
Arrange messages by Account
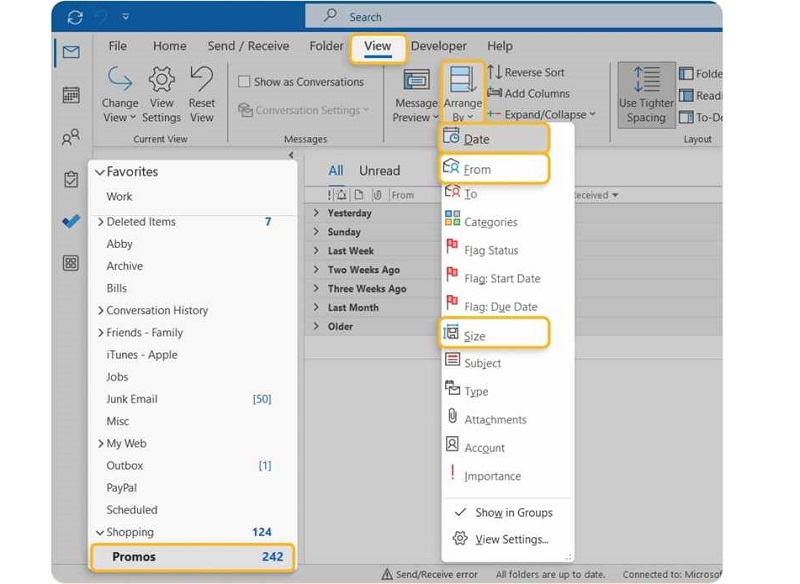click(x=508, y=448)
